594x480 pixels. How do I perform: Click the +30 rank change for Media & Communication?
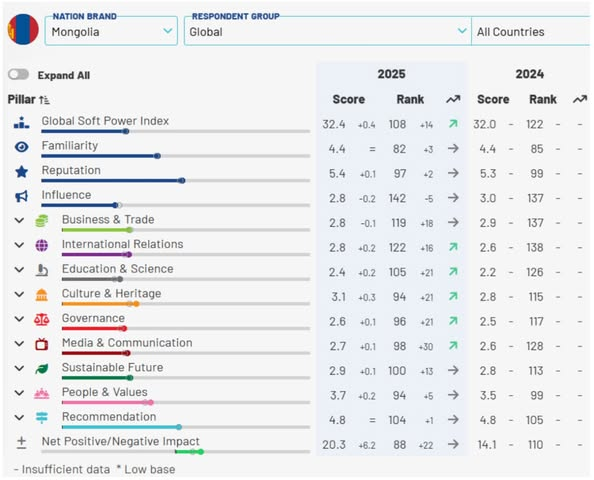pyautogui.click(x=426, y=347)
